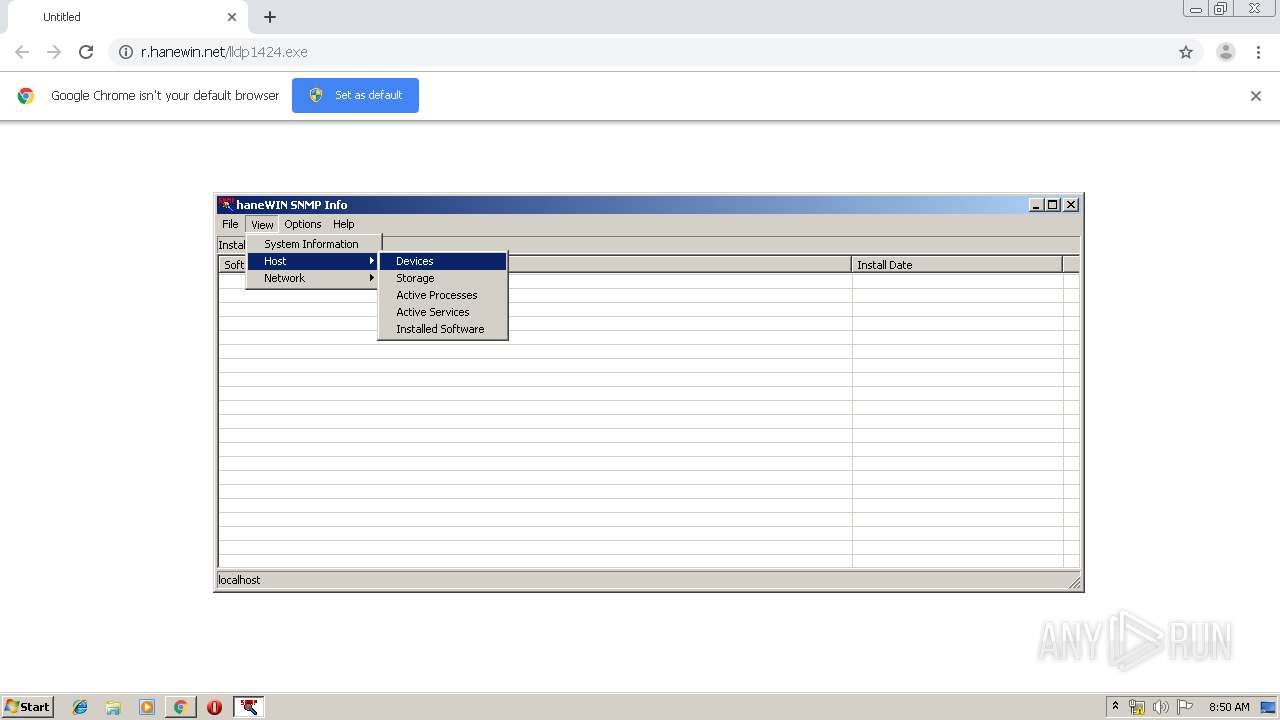Open the Options menu
The height and width of the screenshot is (720, 1280).
click(302, 224)
